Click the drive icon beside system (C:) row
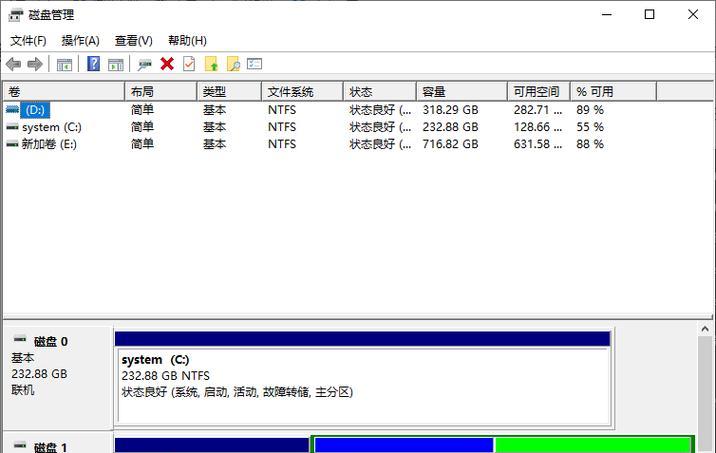 (12, 127)
